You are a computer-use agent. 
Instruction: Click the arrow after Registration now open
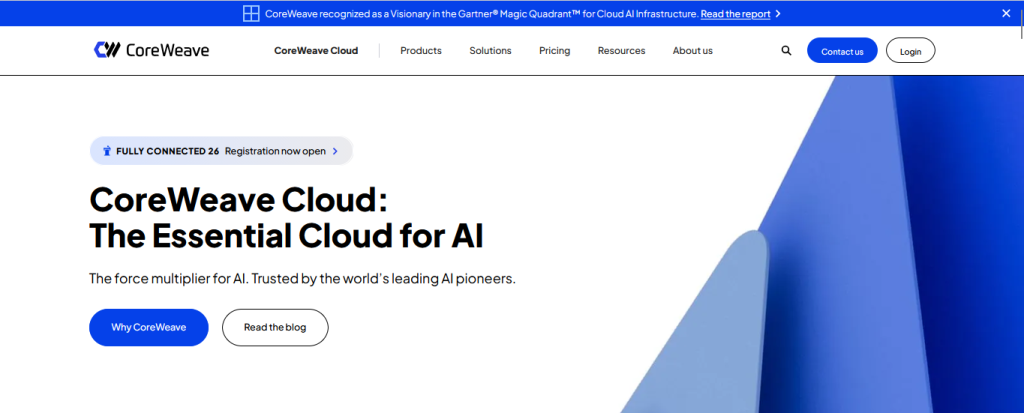[335, 151]
